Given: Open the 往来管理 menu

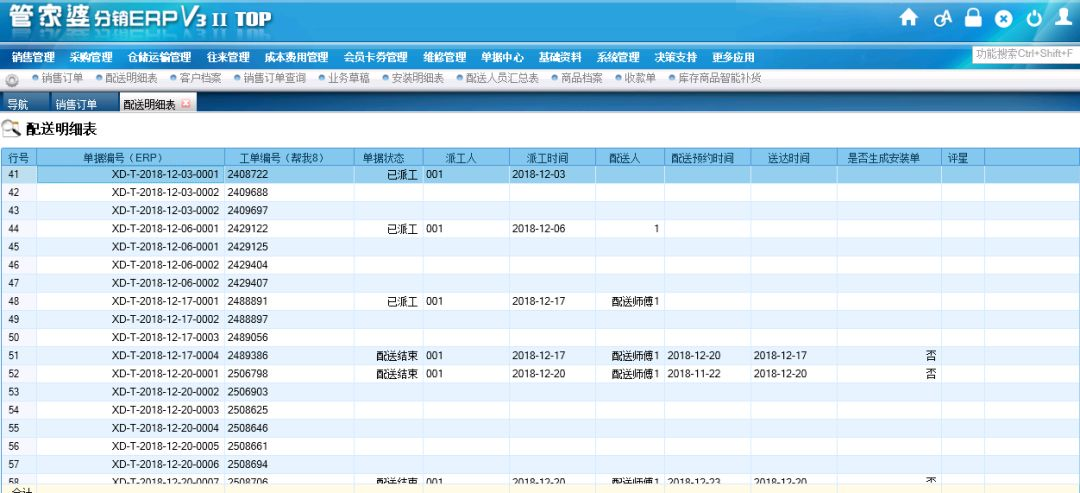Looking at the screenshot, I should tap(228, 58).
